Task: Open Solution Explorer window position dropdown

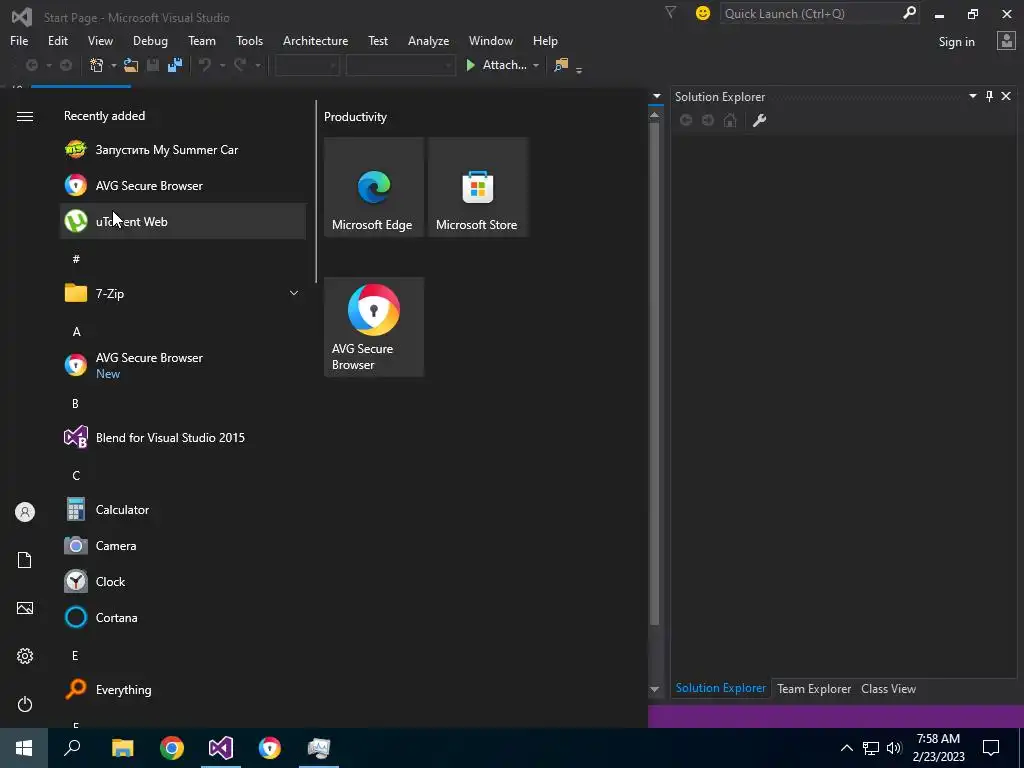Action: (x=972, y=96)
